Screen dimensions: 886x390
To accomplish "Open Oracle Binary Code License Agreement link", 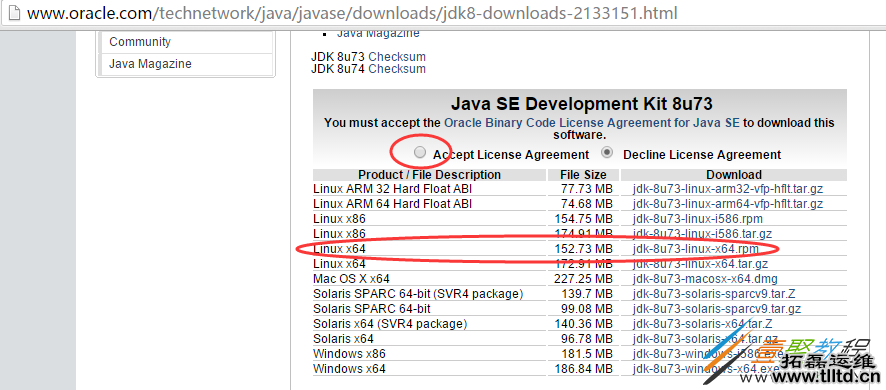I will coord(592,123).
